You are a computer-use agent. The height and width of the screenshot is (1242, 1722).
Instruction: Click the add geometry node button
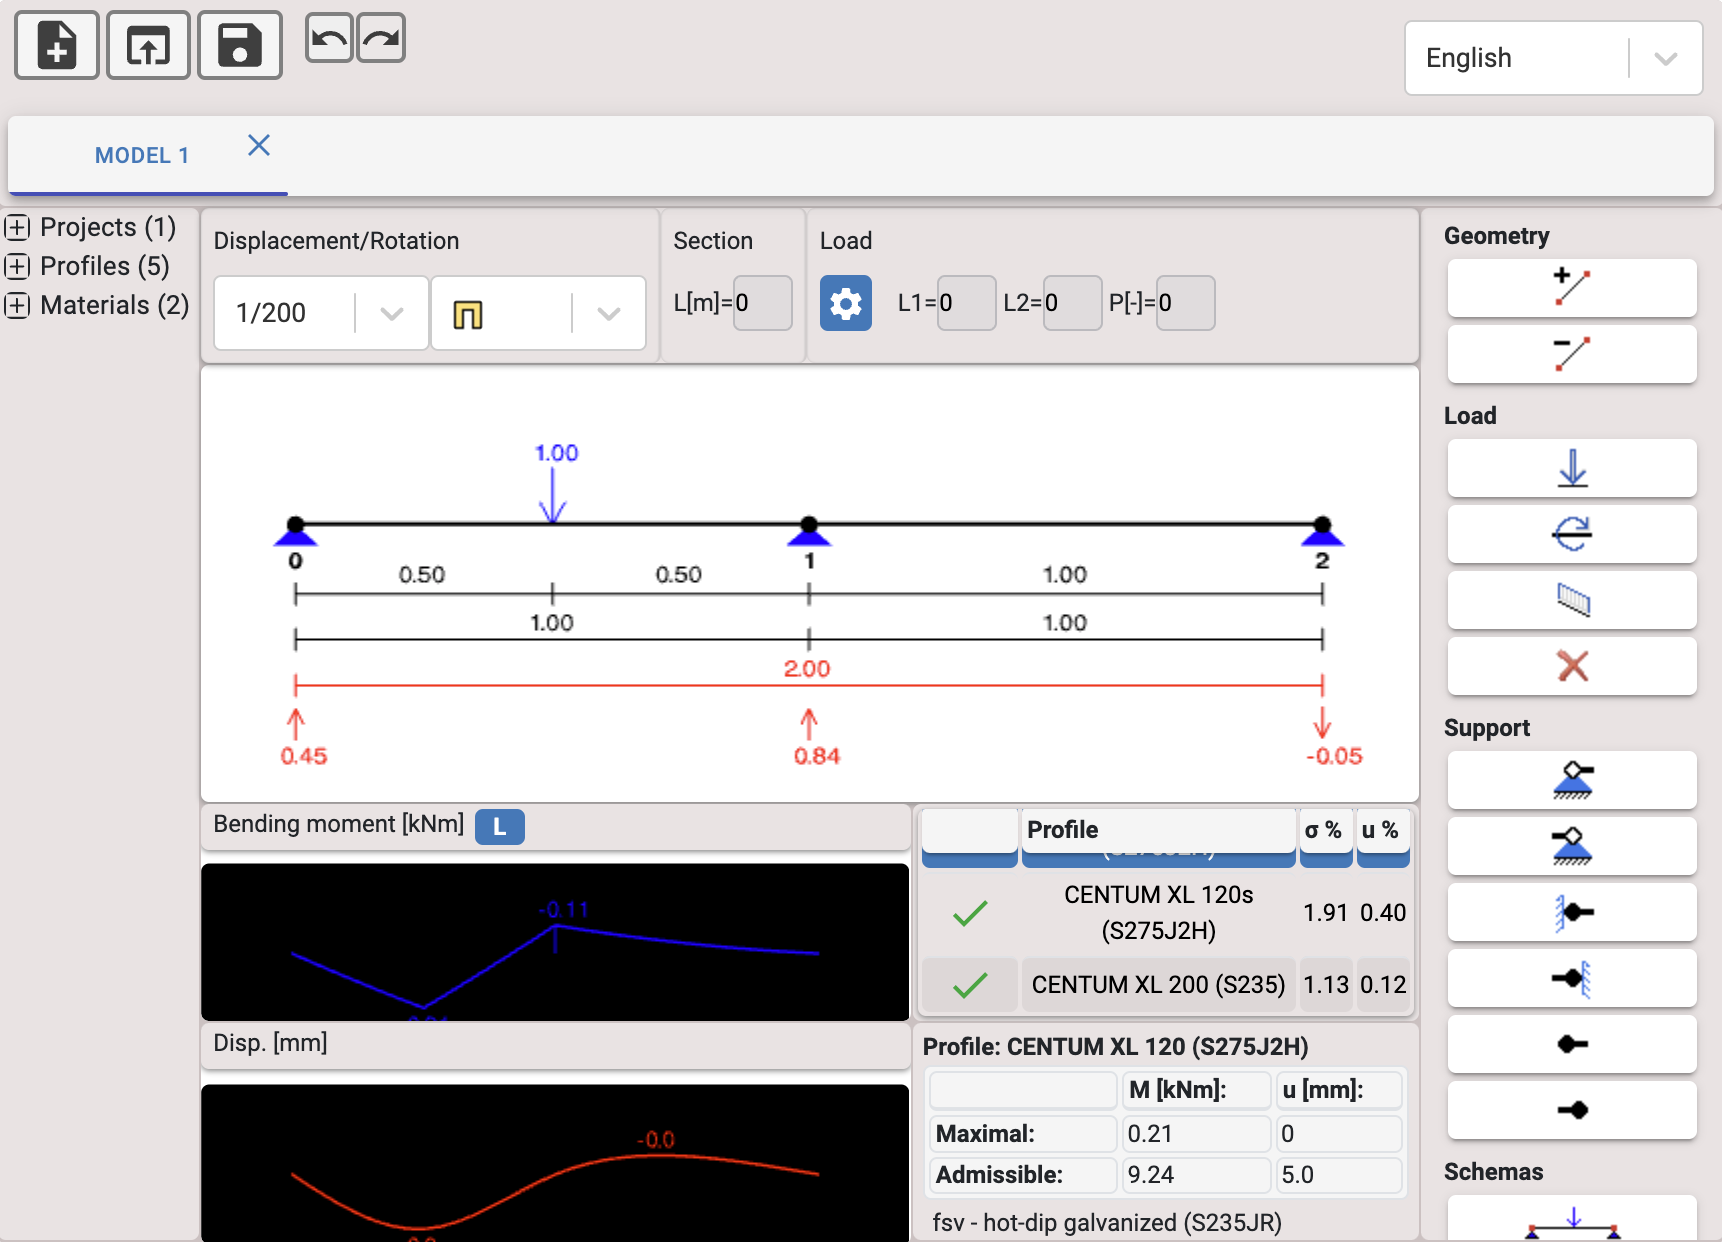(1572, 288)
